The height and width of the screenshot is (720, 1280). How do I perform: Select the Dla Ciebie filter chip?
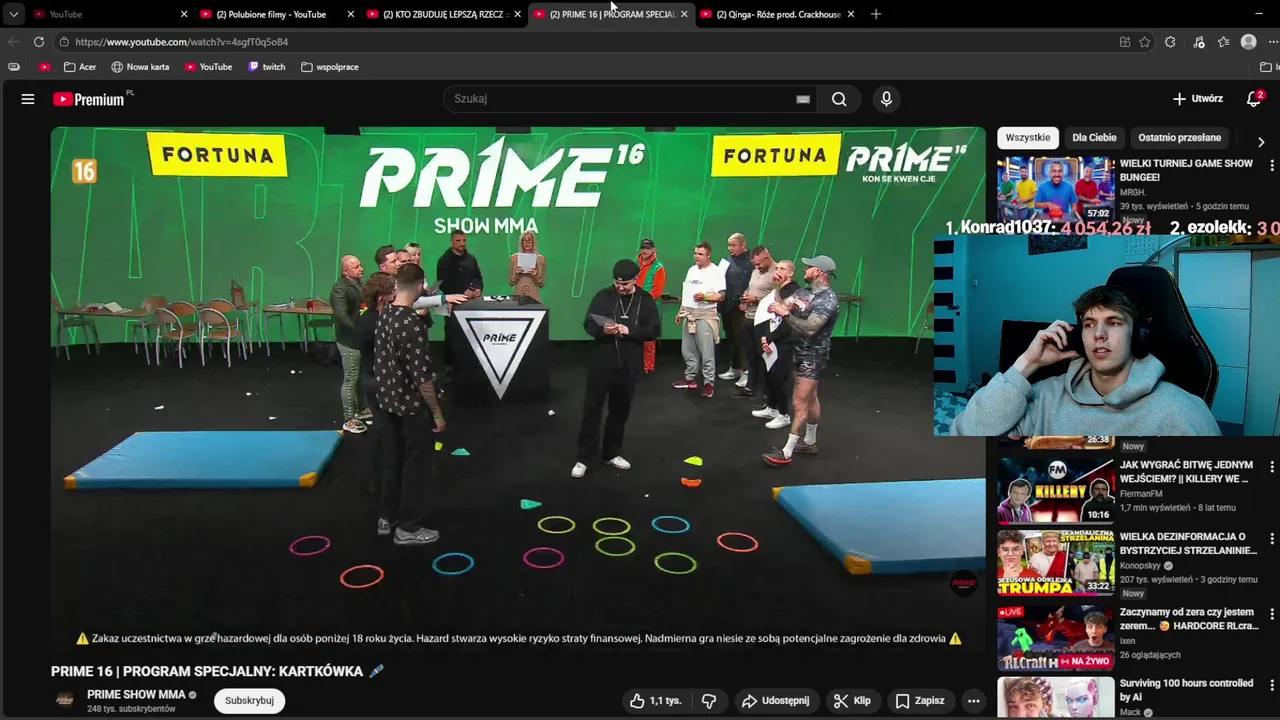(x=1094, y=138)
